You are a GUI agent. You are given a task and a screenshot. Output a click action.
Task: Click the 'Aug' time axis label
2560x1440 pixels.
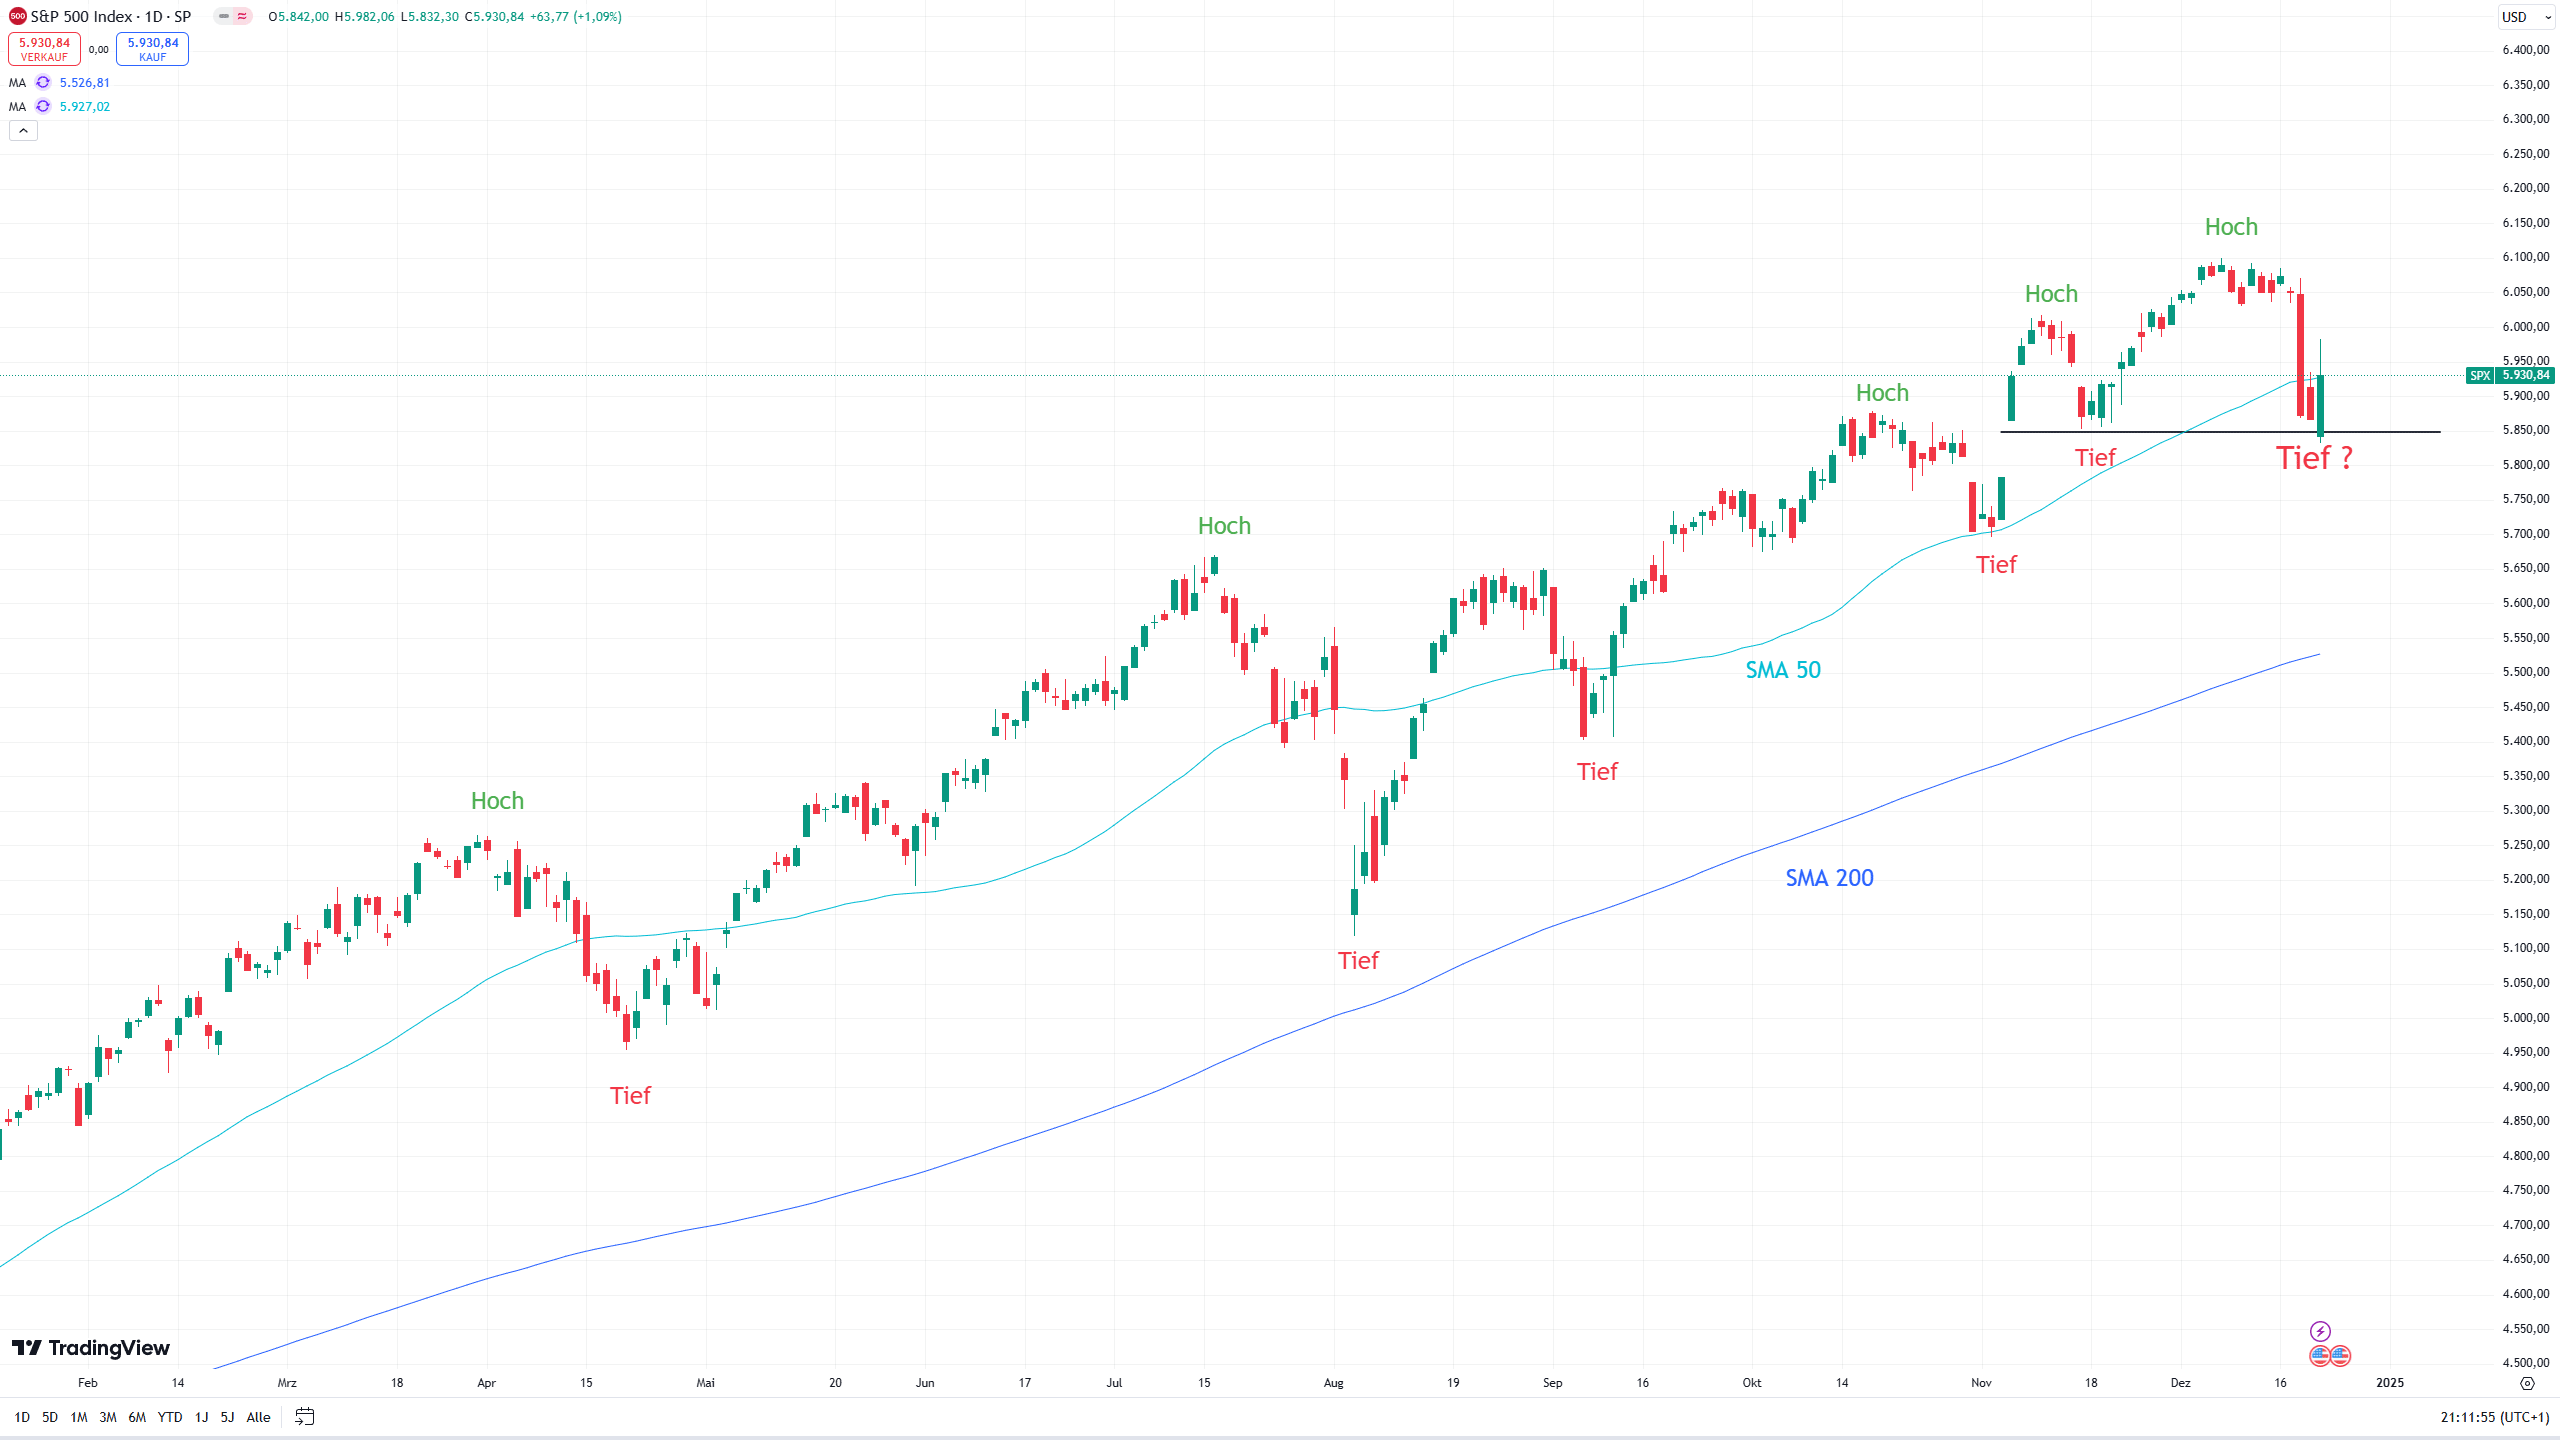pos(1333,1383)
